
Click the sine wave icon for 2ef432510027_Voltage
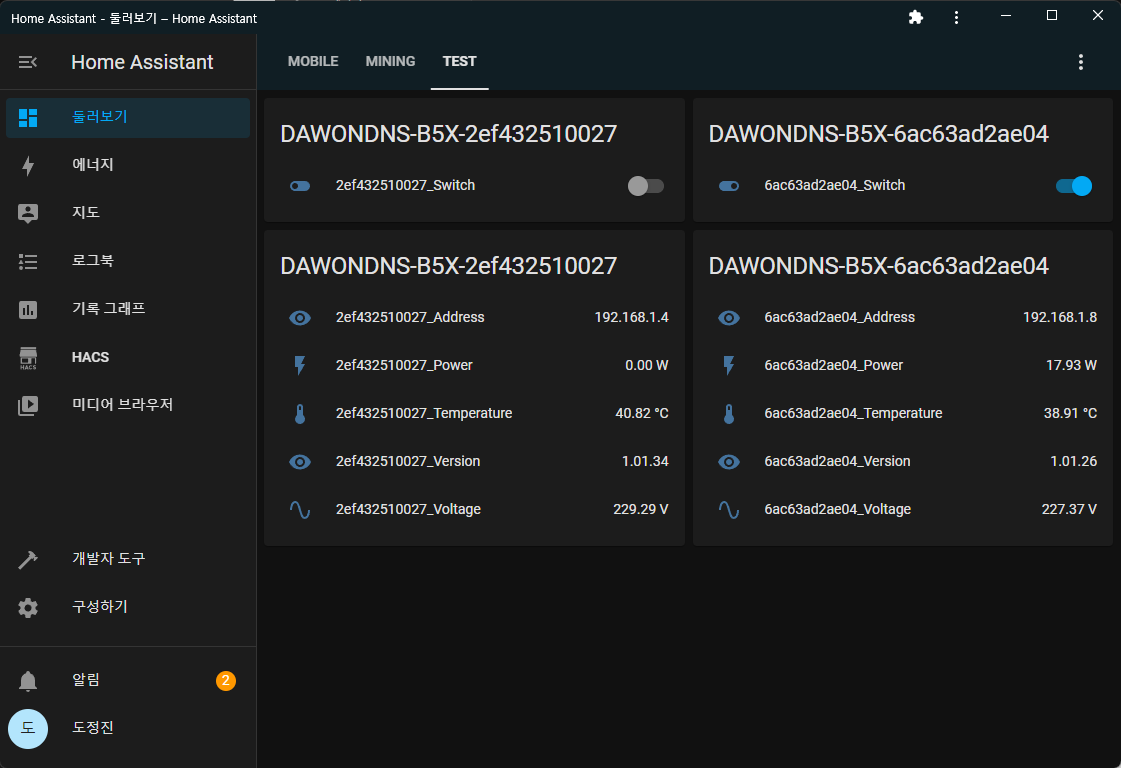pyautogui.click(x=300, y=510)
